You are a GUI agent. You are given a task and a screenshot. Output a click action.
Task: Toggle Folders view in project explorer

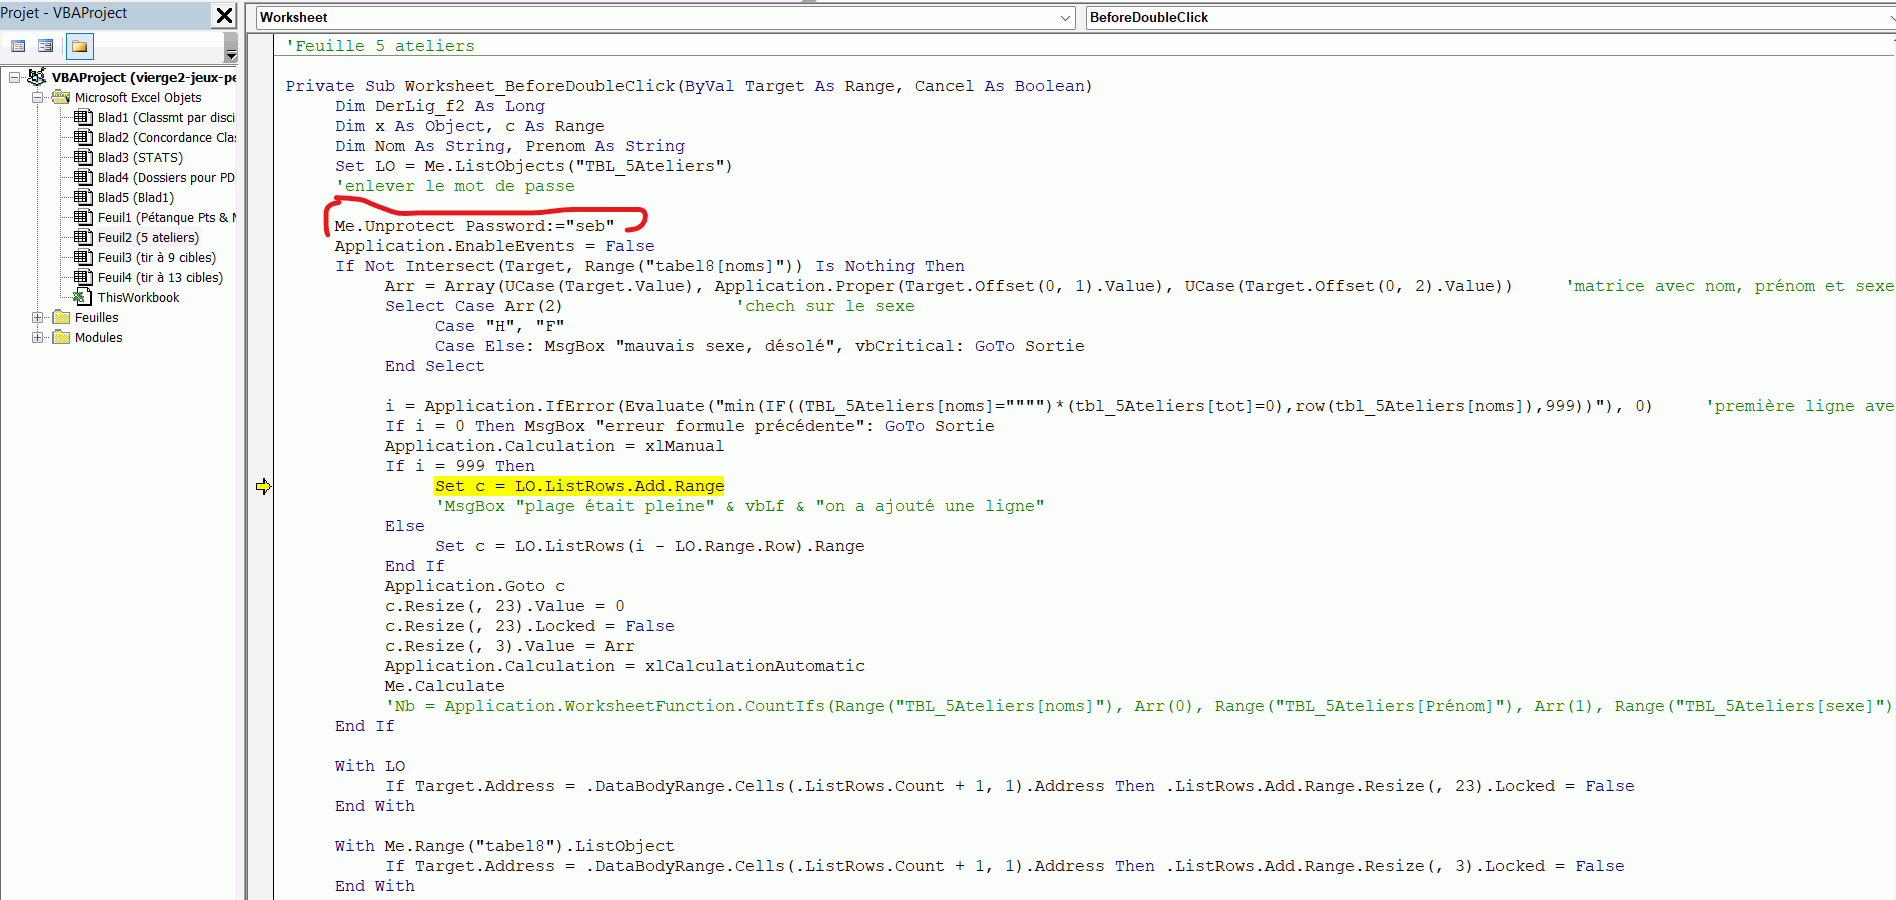pyautogui.click(x=80, y=46)
